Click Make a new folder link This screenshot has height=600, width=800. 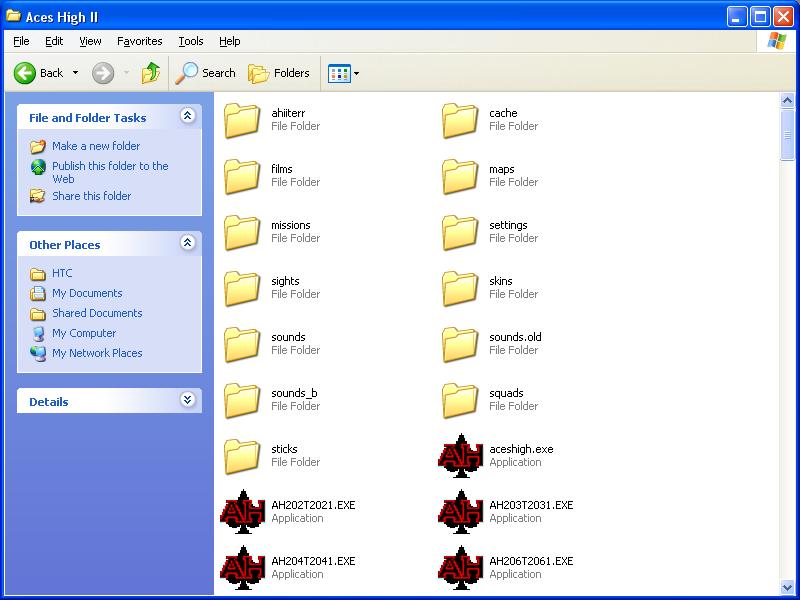point(96,146)
